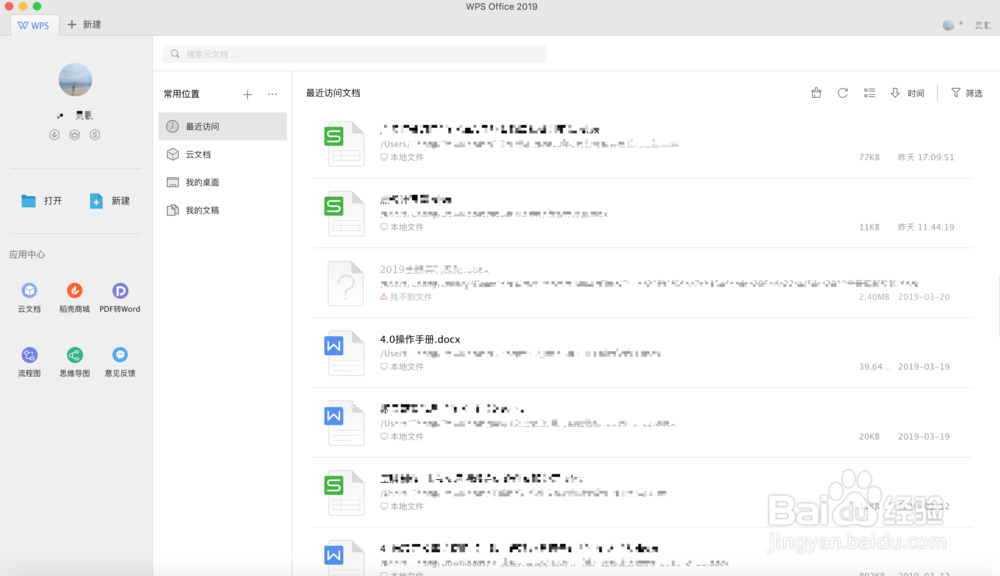
Task: Open the 20KB Word document from 2019-03-19
Action: pos(642,422)
